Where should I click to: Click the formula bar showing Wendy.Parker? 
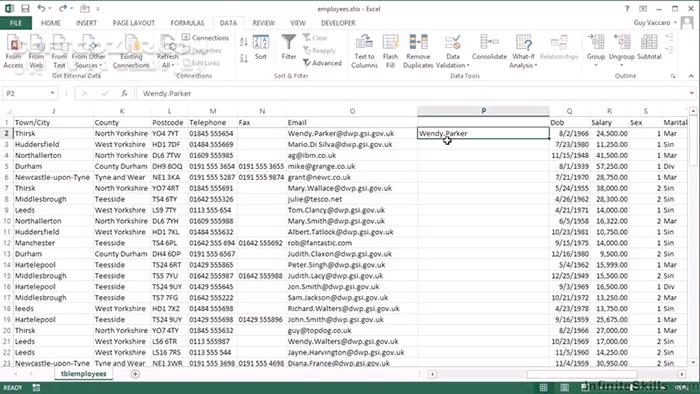coord(413,93)
